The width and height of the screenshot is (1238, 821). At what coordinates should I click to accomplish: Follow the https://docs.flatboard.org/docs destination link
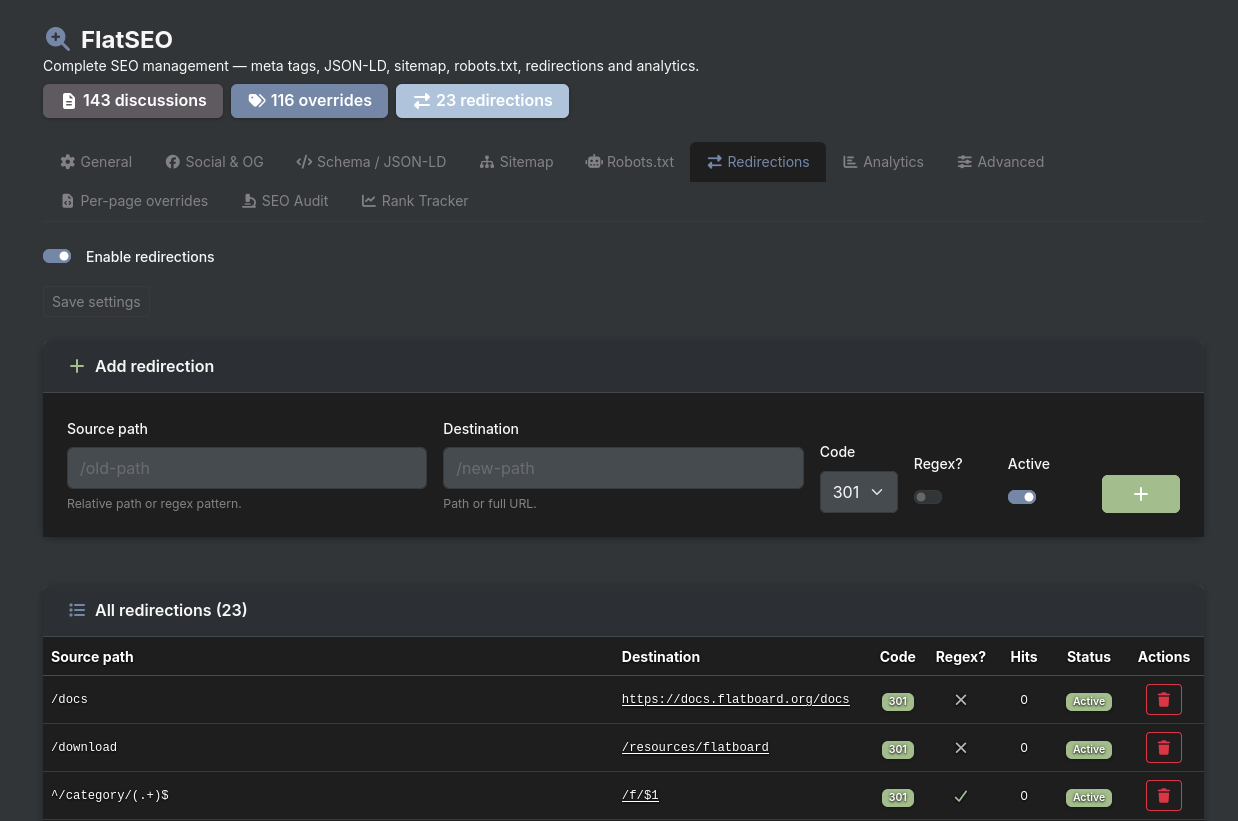point(735,700)
